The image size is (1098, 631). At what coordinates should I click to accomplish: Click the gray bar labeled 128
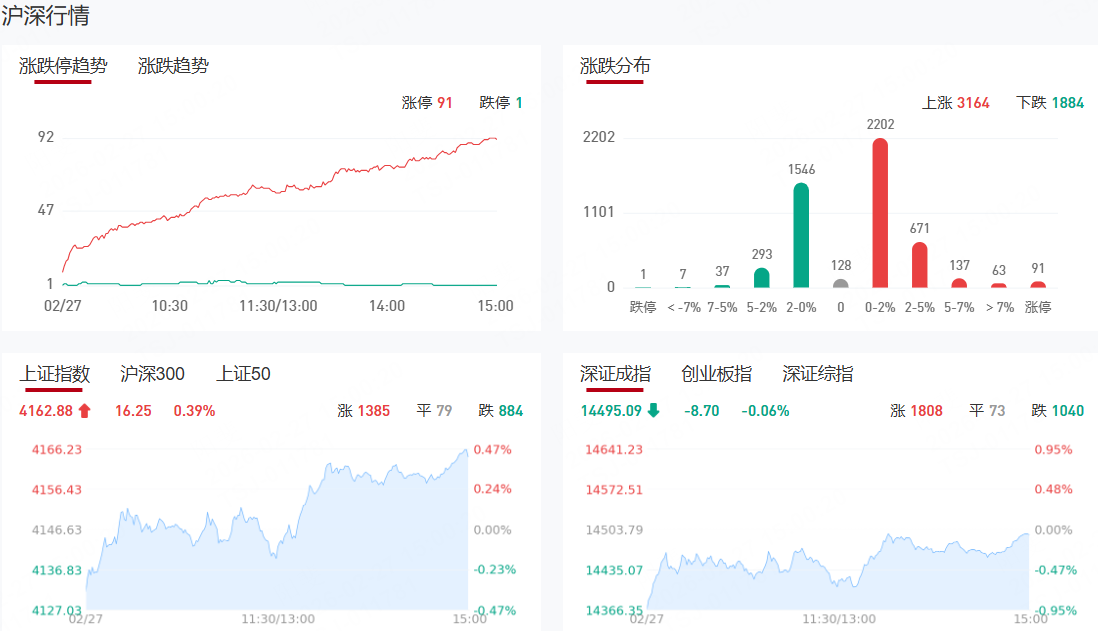tap(840, 283)
